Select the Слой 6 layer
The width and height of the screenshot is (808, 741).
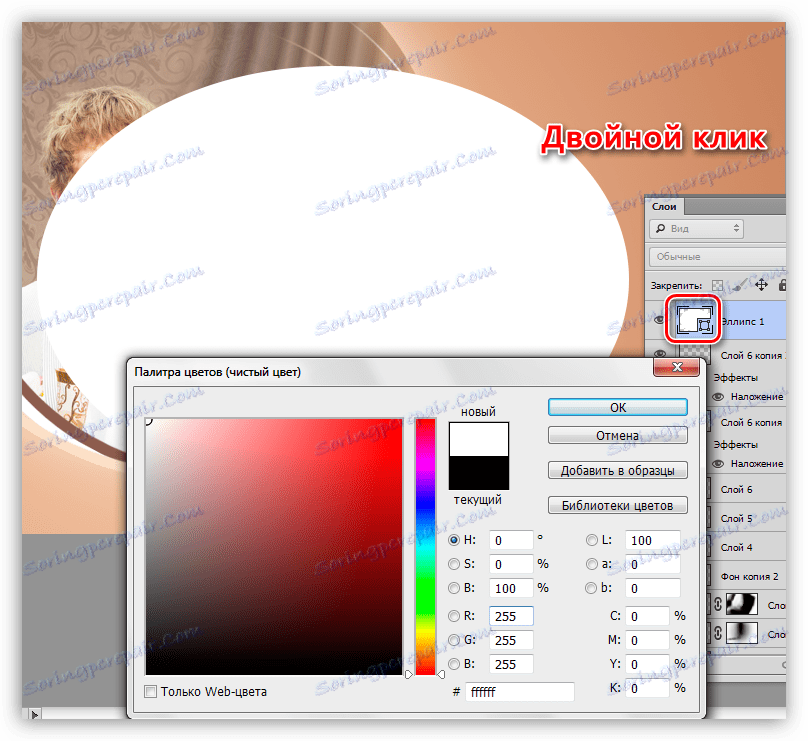click(x=736, y=489)
